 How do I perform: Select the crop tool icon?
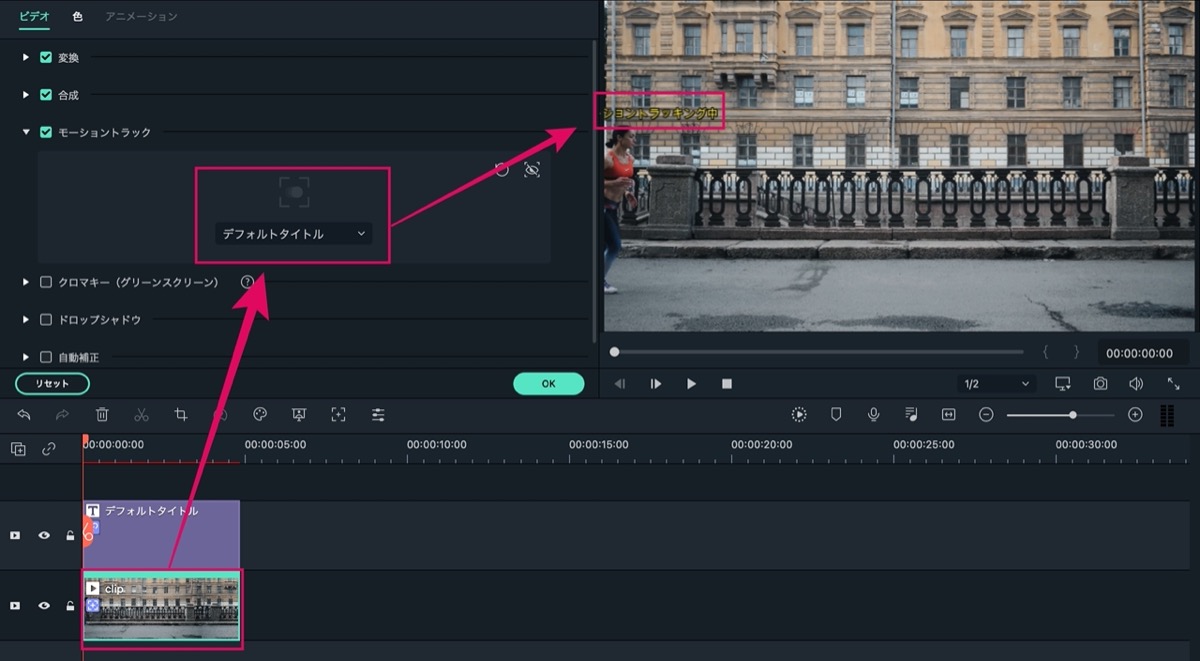click(181, 414)
